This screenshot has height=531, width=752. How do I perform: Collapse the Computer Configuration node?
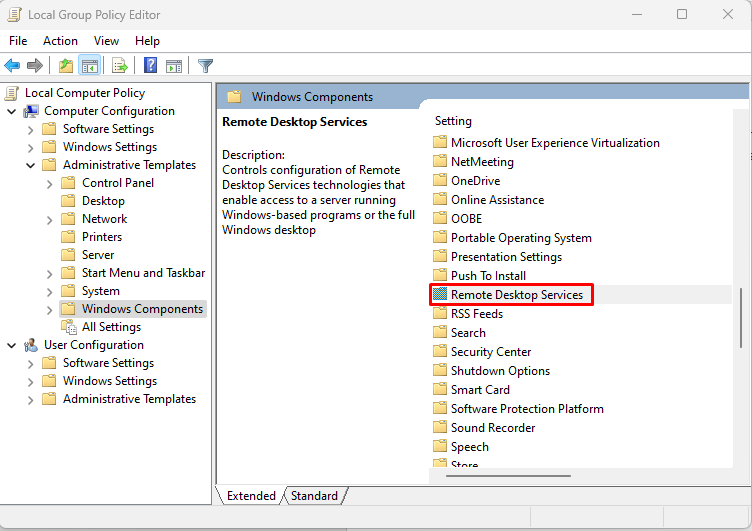click(12, 112)
